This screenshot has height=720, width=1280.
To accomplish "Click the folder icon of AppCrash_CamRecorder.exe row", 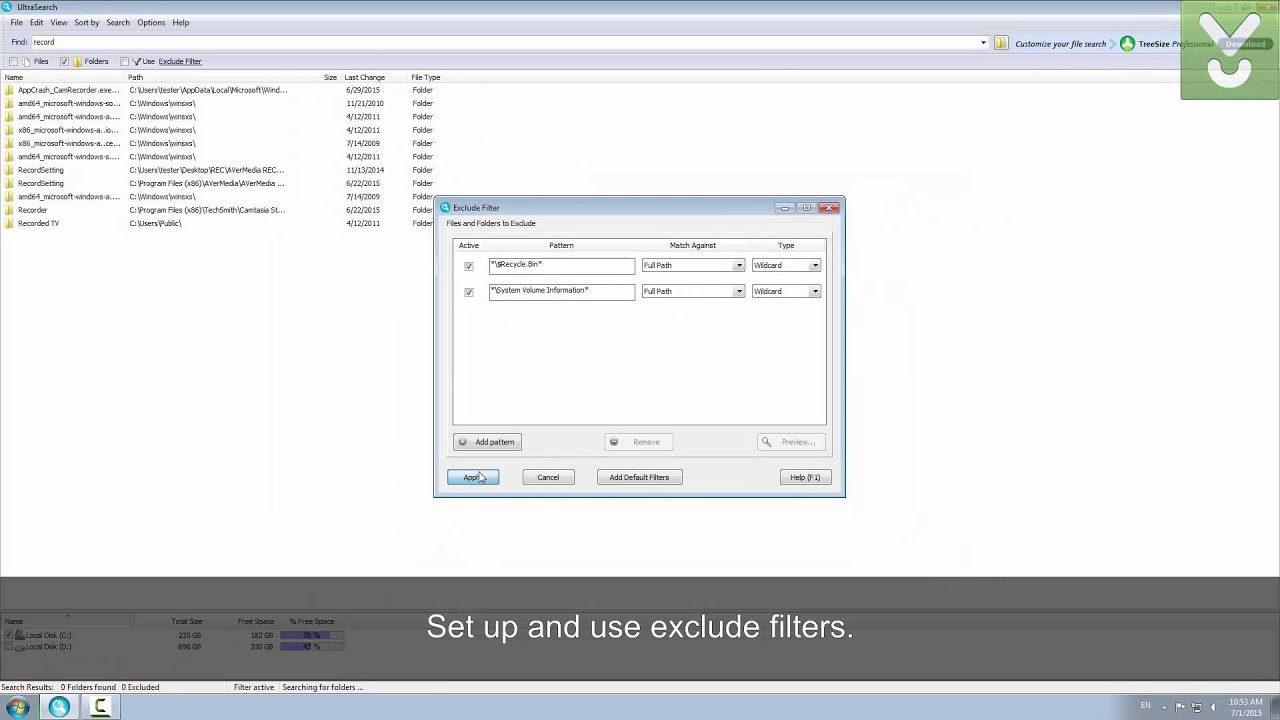I will tap(9, 90).
